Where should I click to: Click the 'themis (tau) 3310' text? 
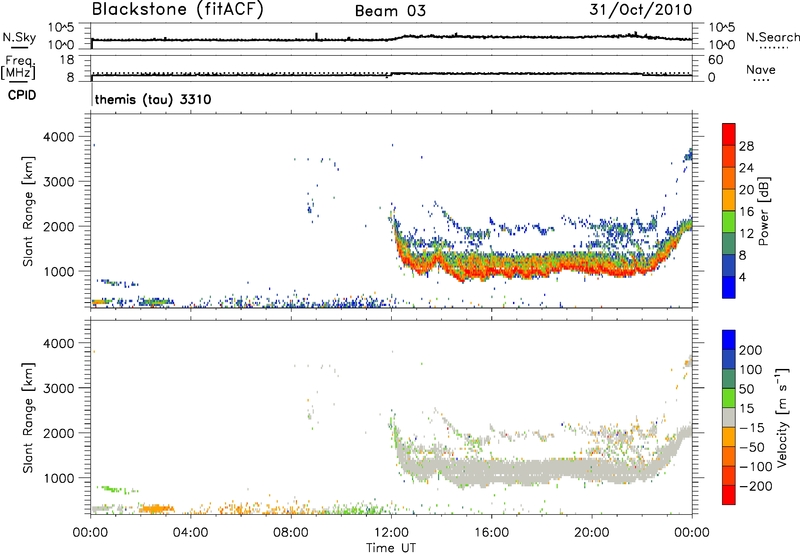click(153, 99)
